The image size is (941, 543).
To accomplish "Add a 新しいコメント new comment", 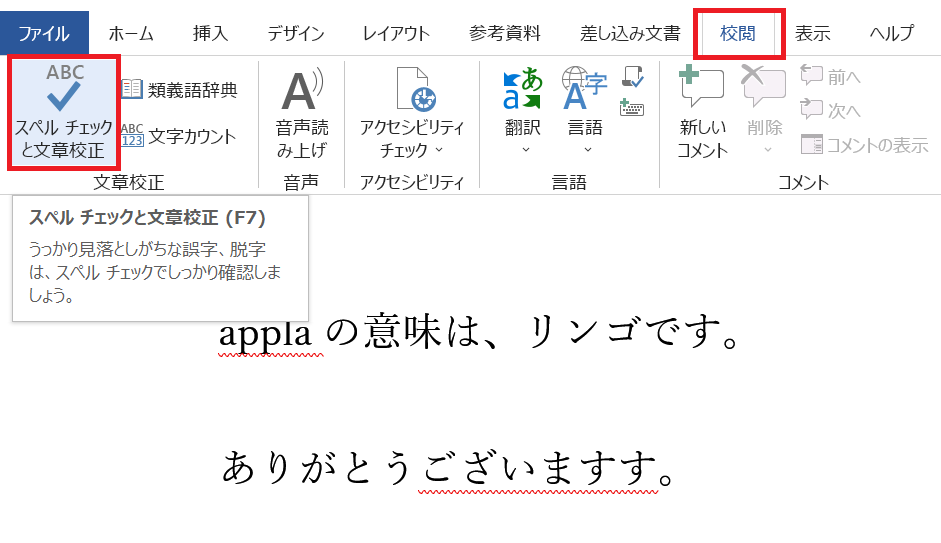I will tap(702, 113).
